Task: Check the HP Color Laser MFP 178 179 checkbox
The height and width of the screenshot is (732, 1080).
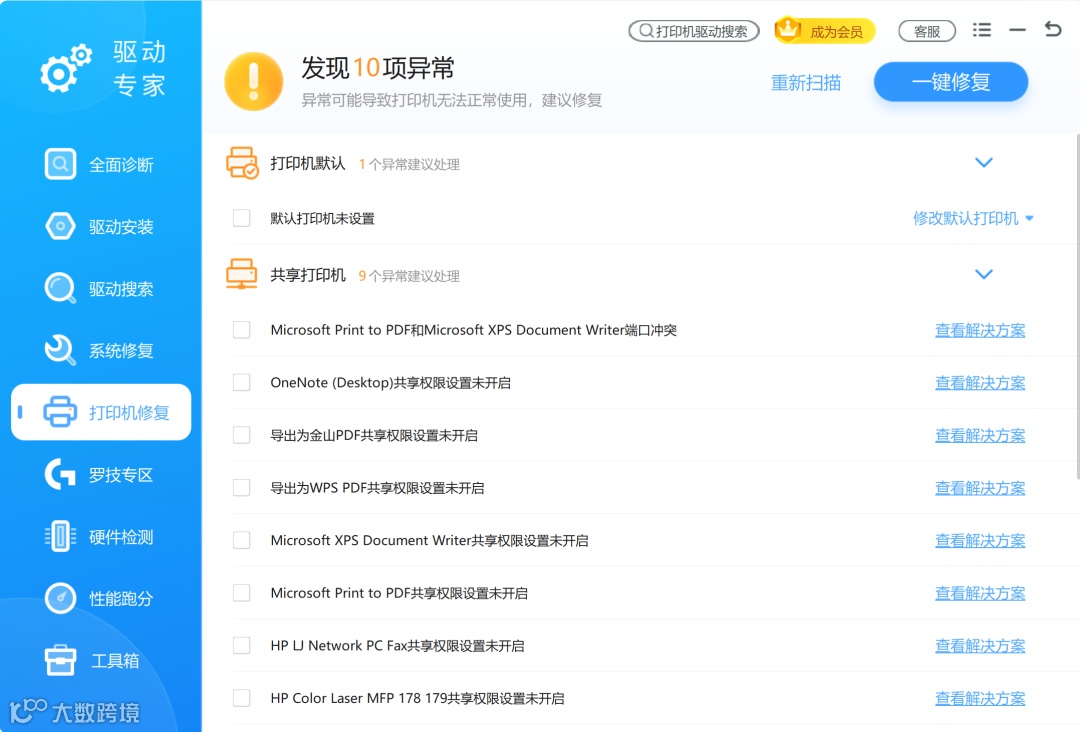Action: point(242,698)
